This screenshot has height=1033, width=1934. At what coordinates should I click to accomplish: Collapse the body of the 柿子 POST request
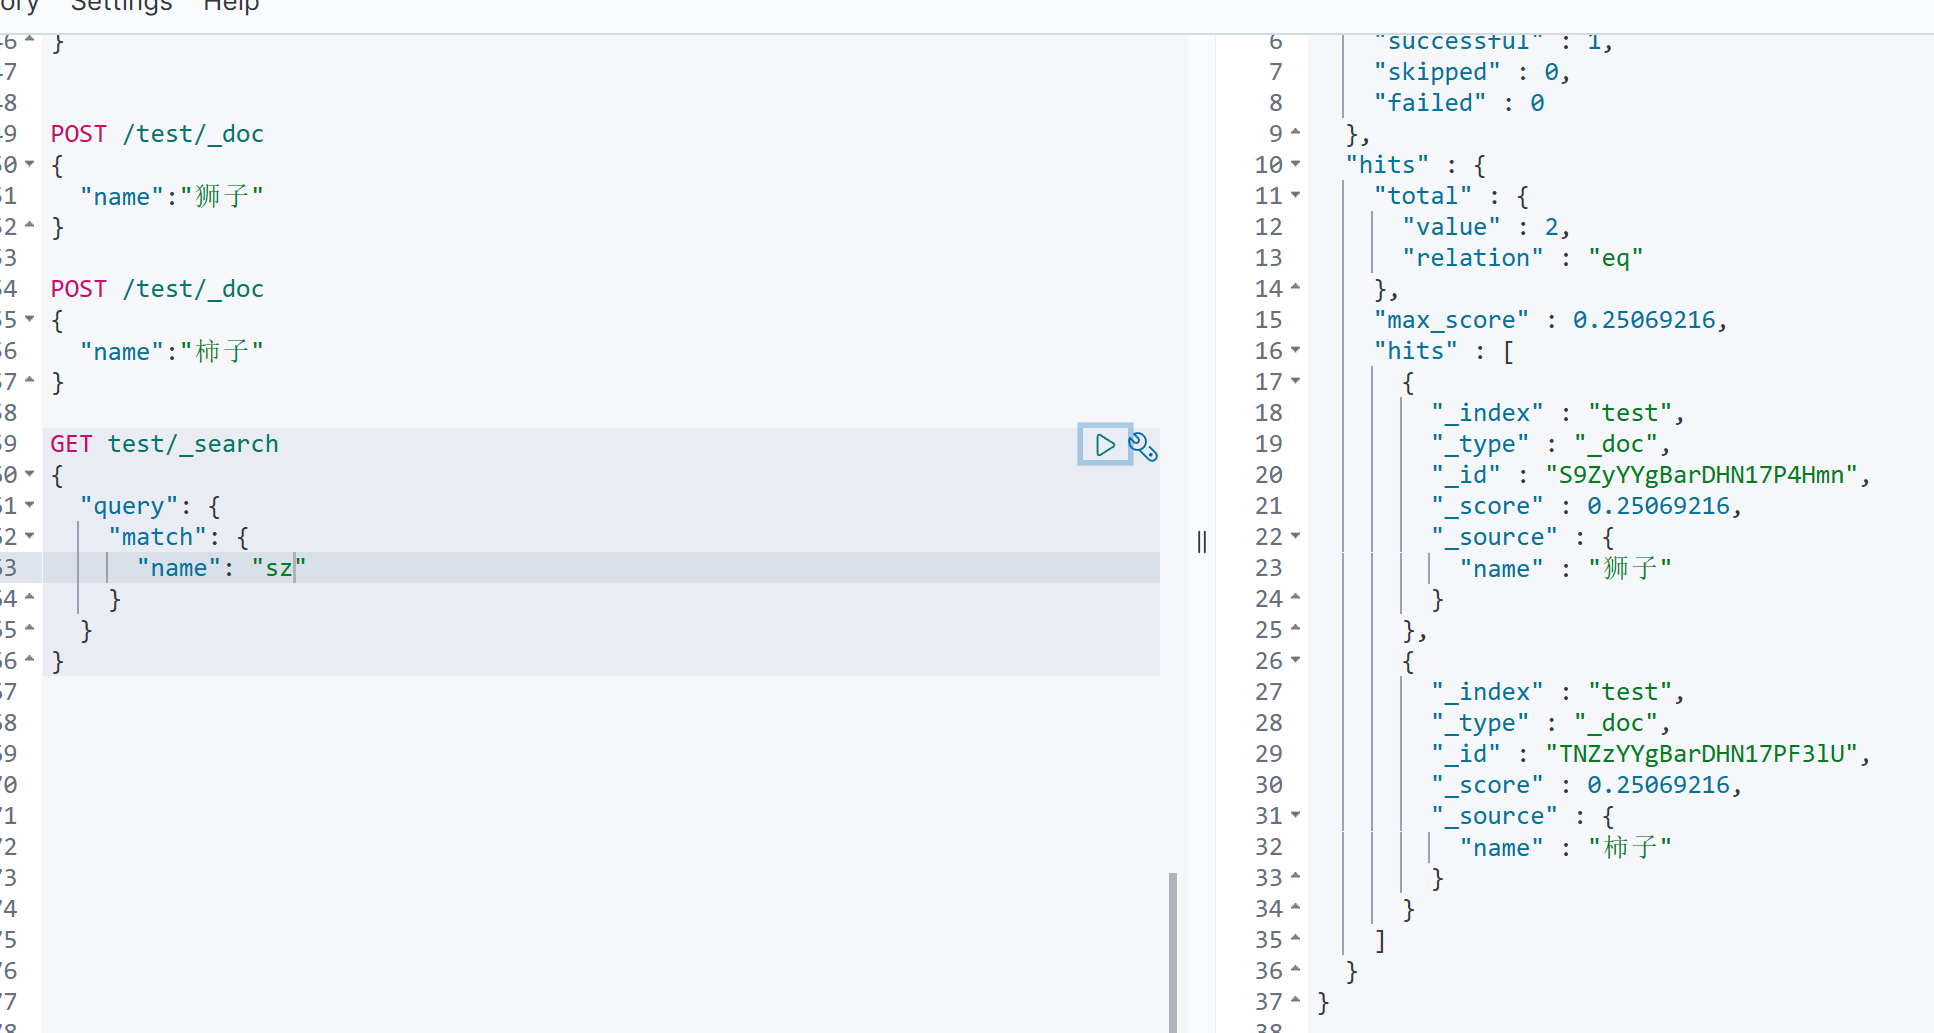[x=30, y=319]
